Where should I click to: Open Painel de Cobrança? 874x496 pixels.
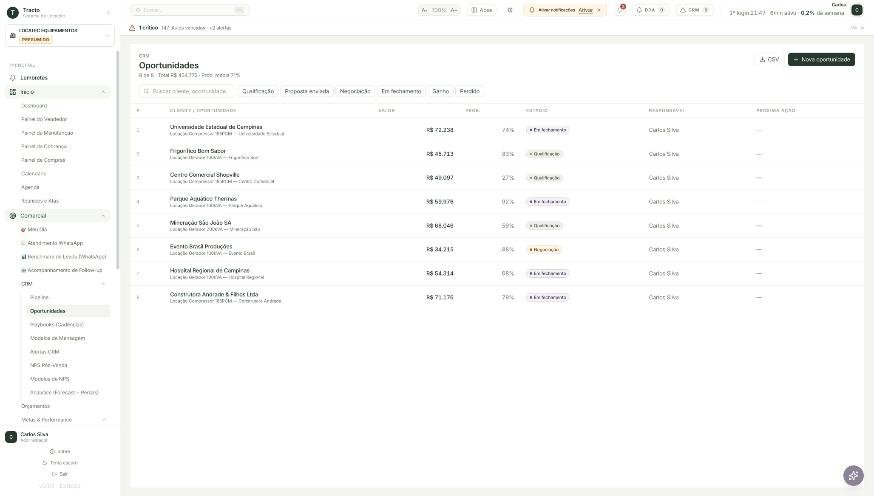(44, 147)
